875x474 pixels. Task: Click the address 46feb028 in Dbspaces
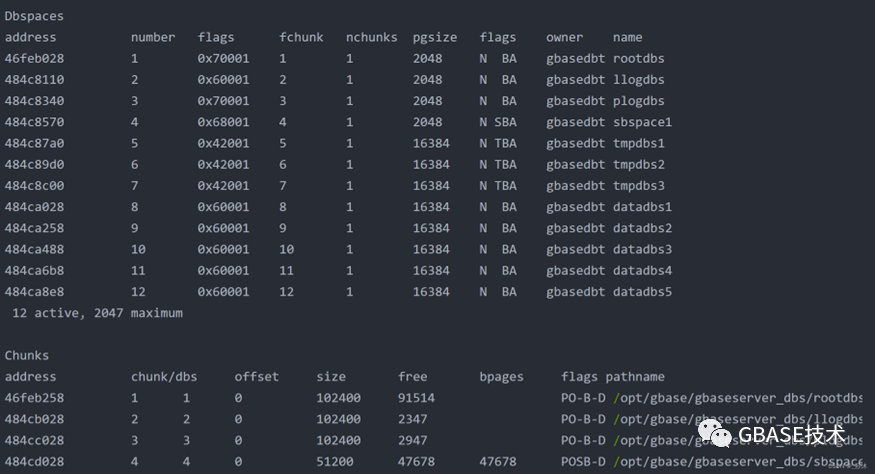click(x=34, y=59)
